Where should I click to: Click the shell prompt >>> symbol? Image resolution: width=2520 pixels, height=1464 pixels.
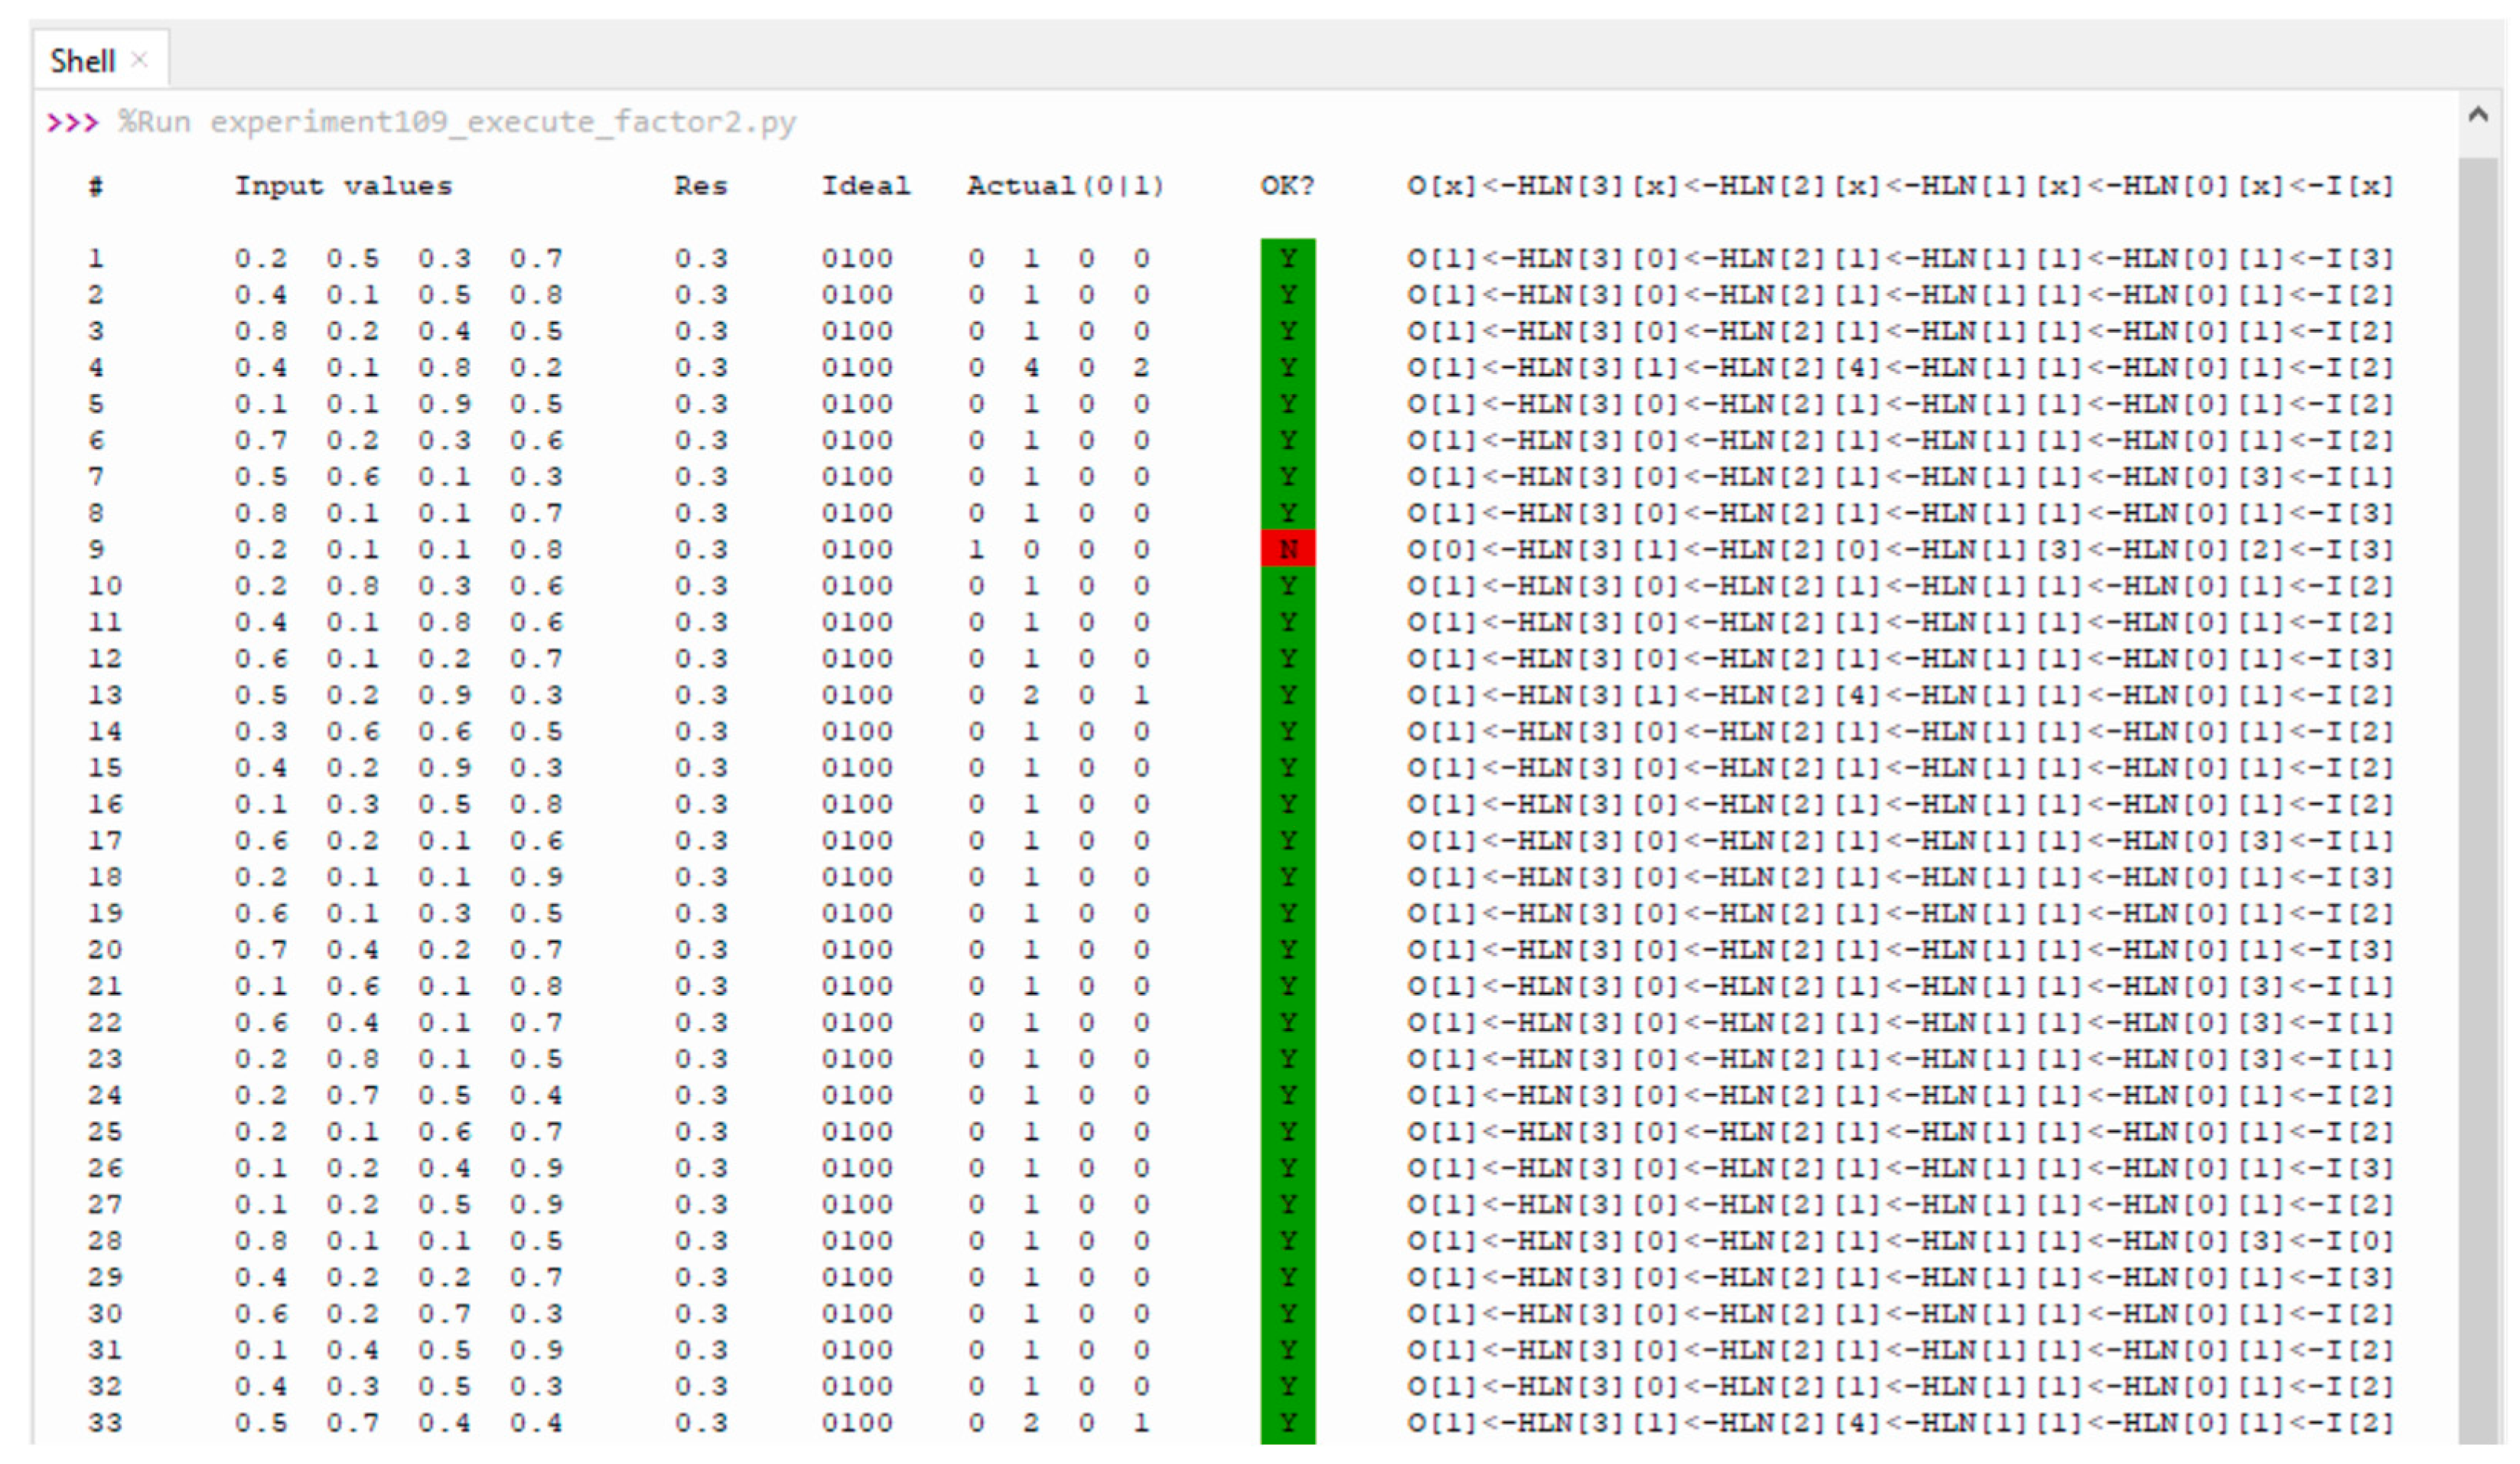tap(72, 123)
